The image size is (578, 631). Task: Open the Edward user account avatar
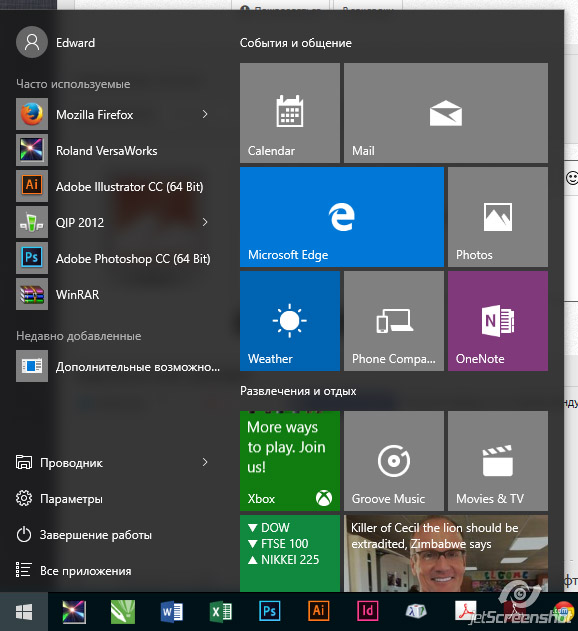coord(32,42)
